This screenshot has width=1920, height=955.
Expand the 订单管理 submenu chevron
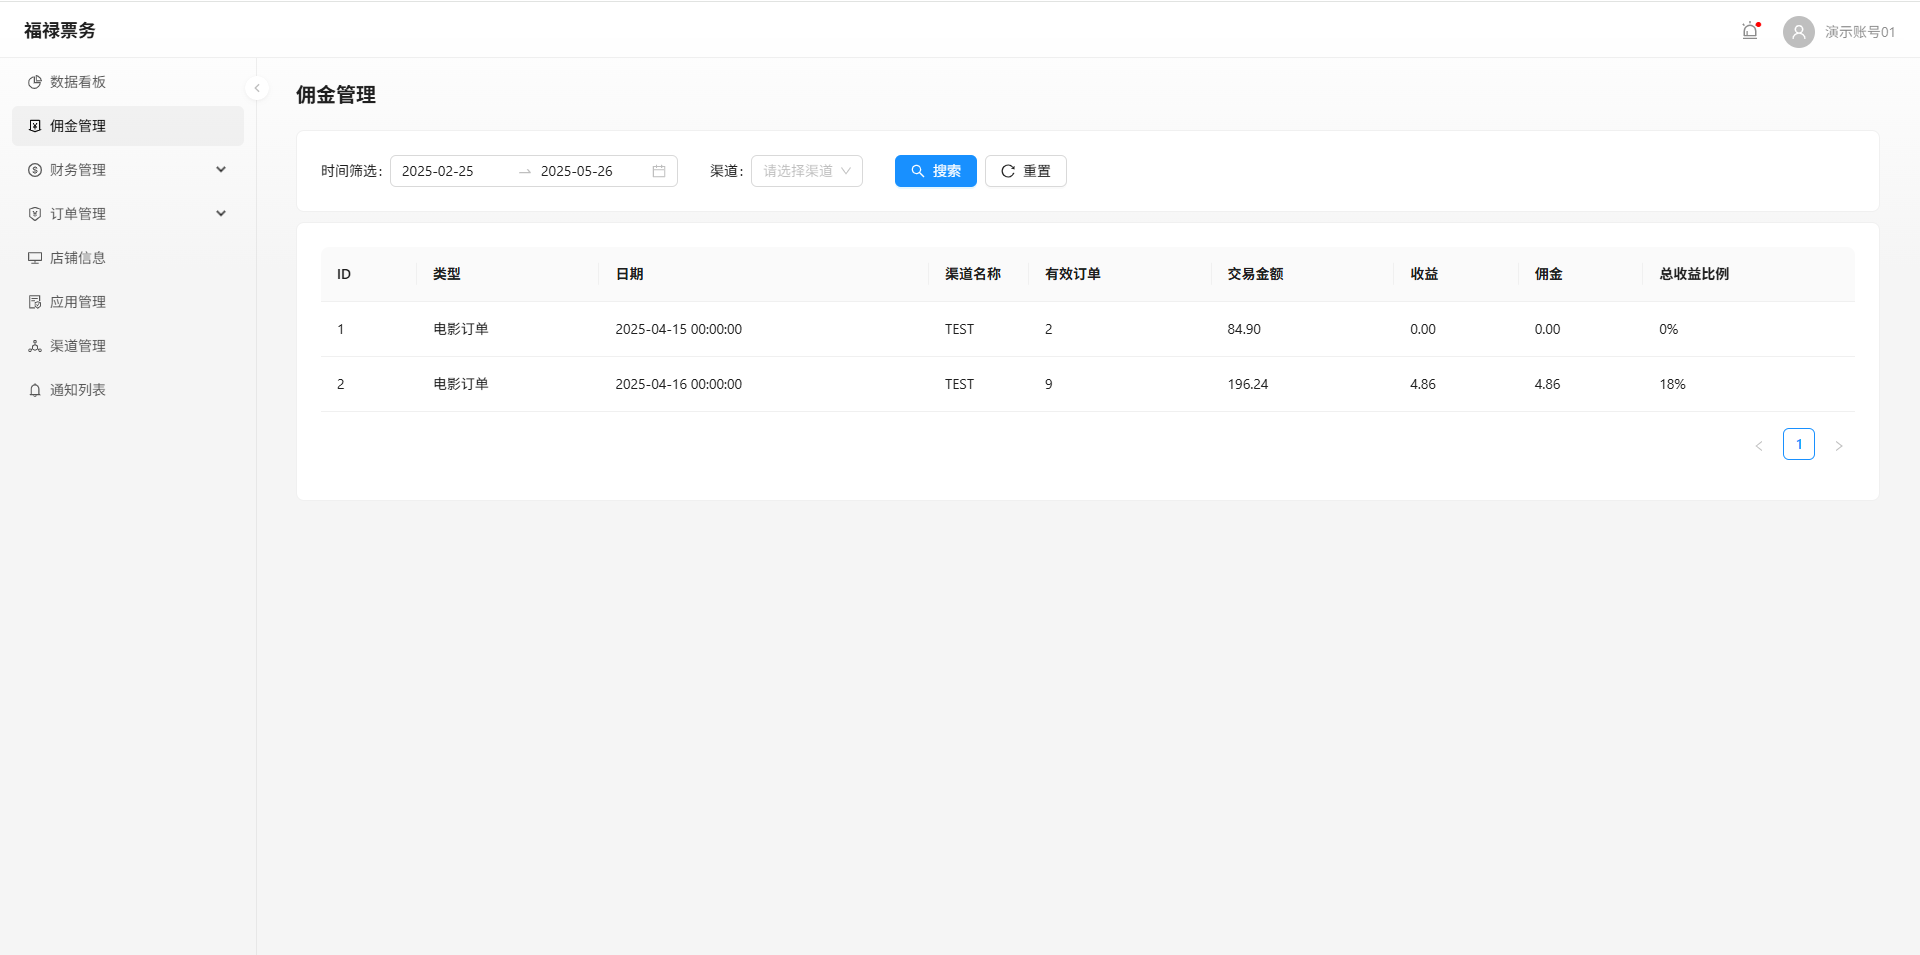tap(221, 214)
